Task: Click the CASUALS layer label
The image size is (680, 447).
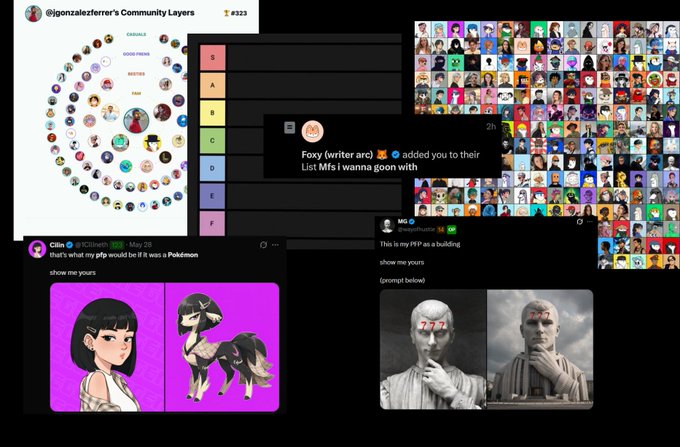Action: pyautogui.click(x=136, y=34)
